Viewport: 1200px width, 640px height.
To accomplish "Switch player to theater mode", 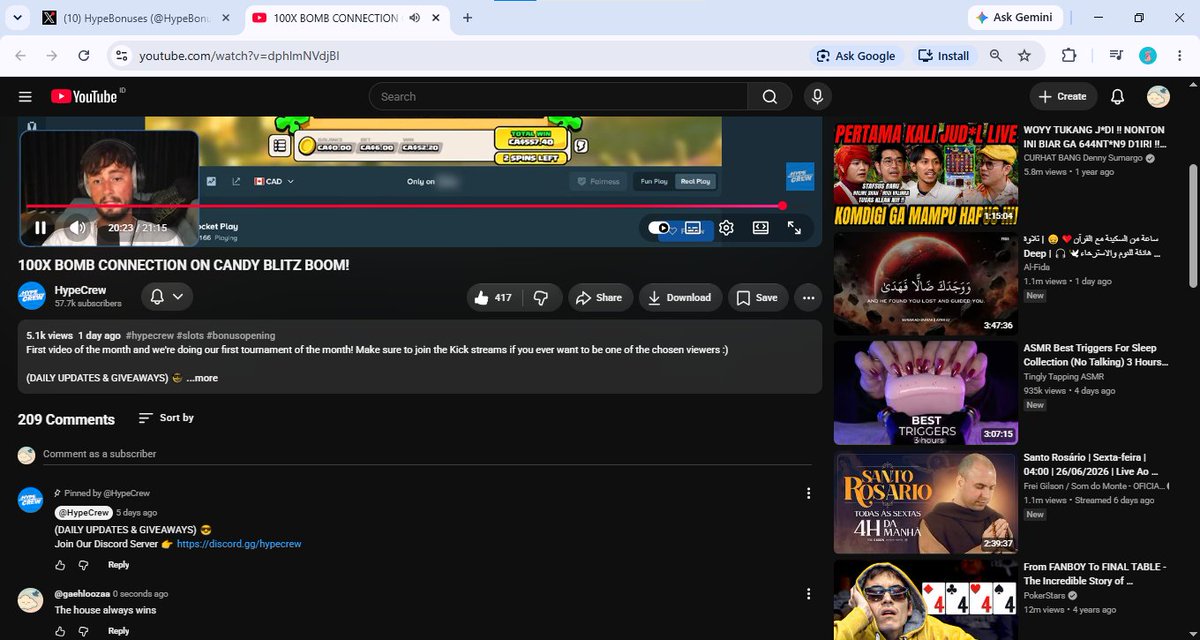I will (x=760, y=228).
